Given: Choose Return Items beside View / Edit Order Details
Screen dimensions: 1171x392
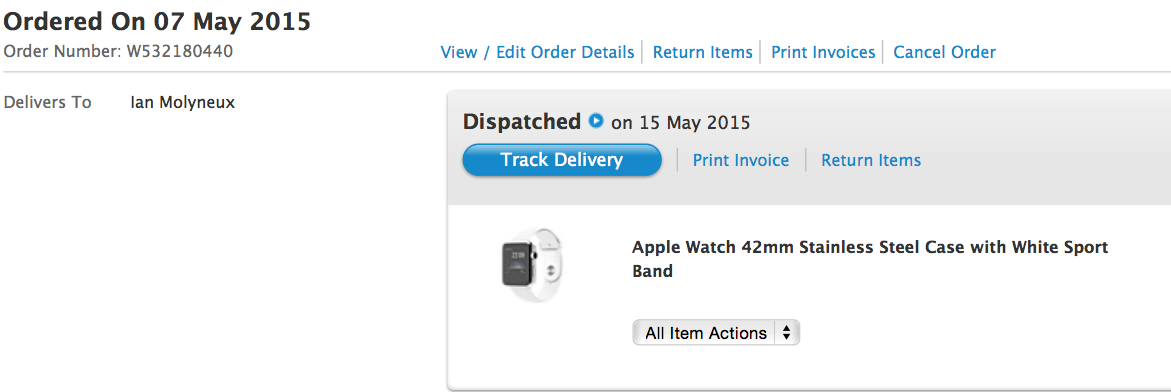Looking at the screenshot, I should point(703,52).
